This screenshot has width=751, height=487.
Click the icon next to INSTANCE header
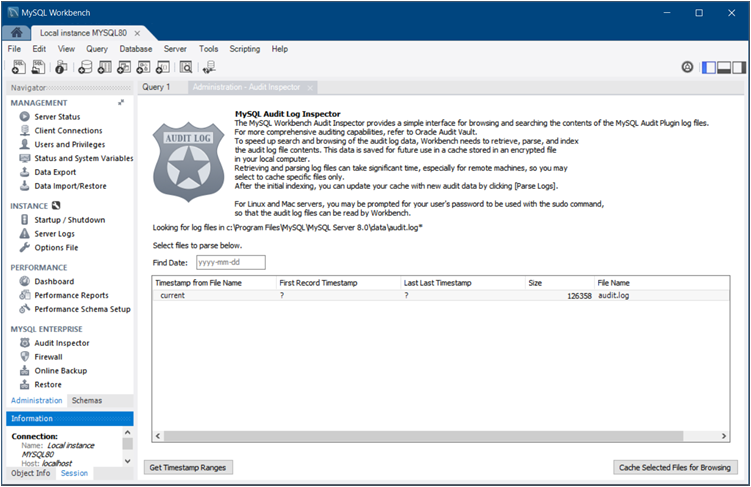point(56,205)
